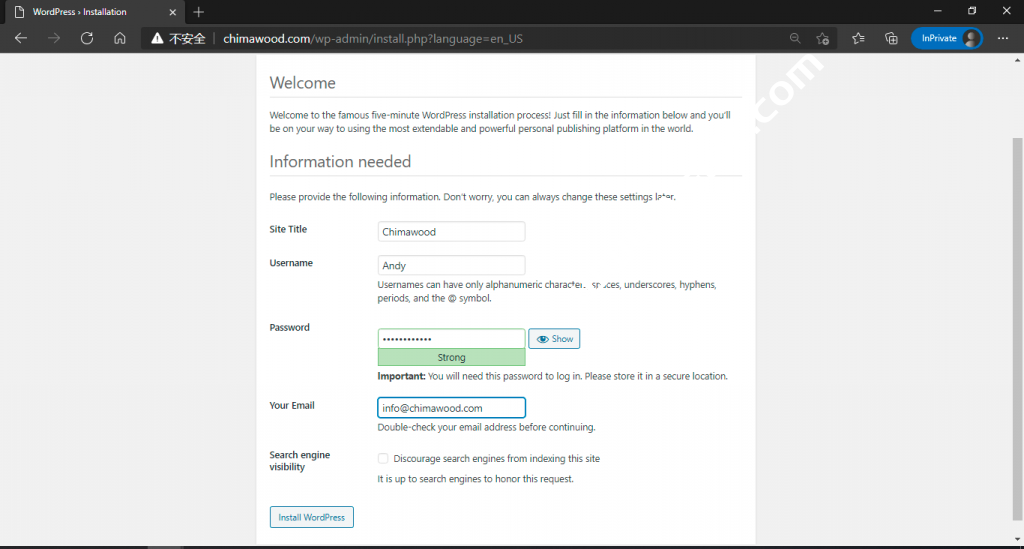Go to the browser Home page icon
Image resolution: width=1024 pixels, height=549 pixels.
click(120, 38)
